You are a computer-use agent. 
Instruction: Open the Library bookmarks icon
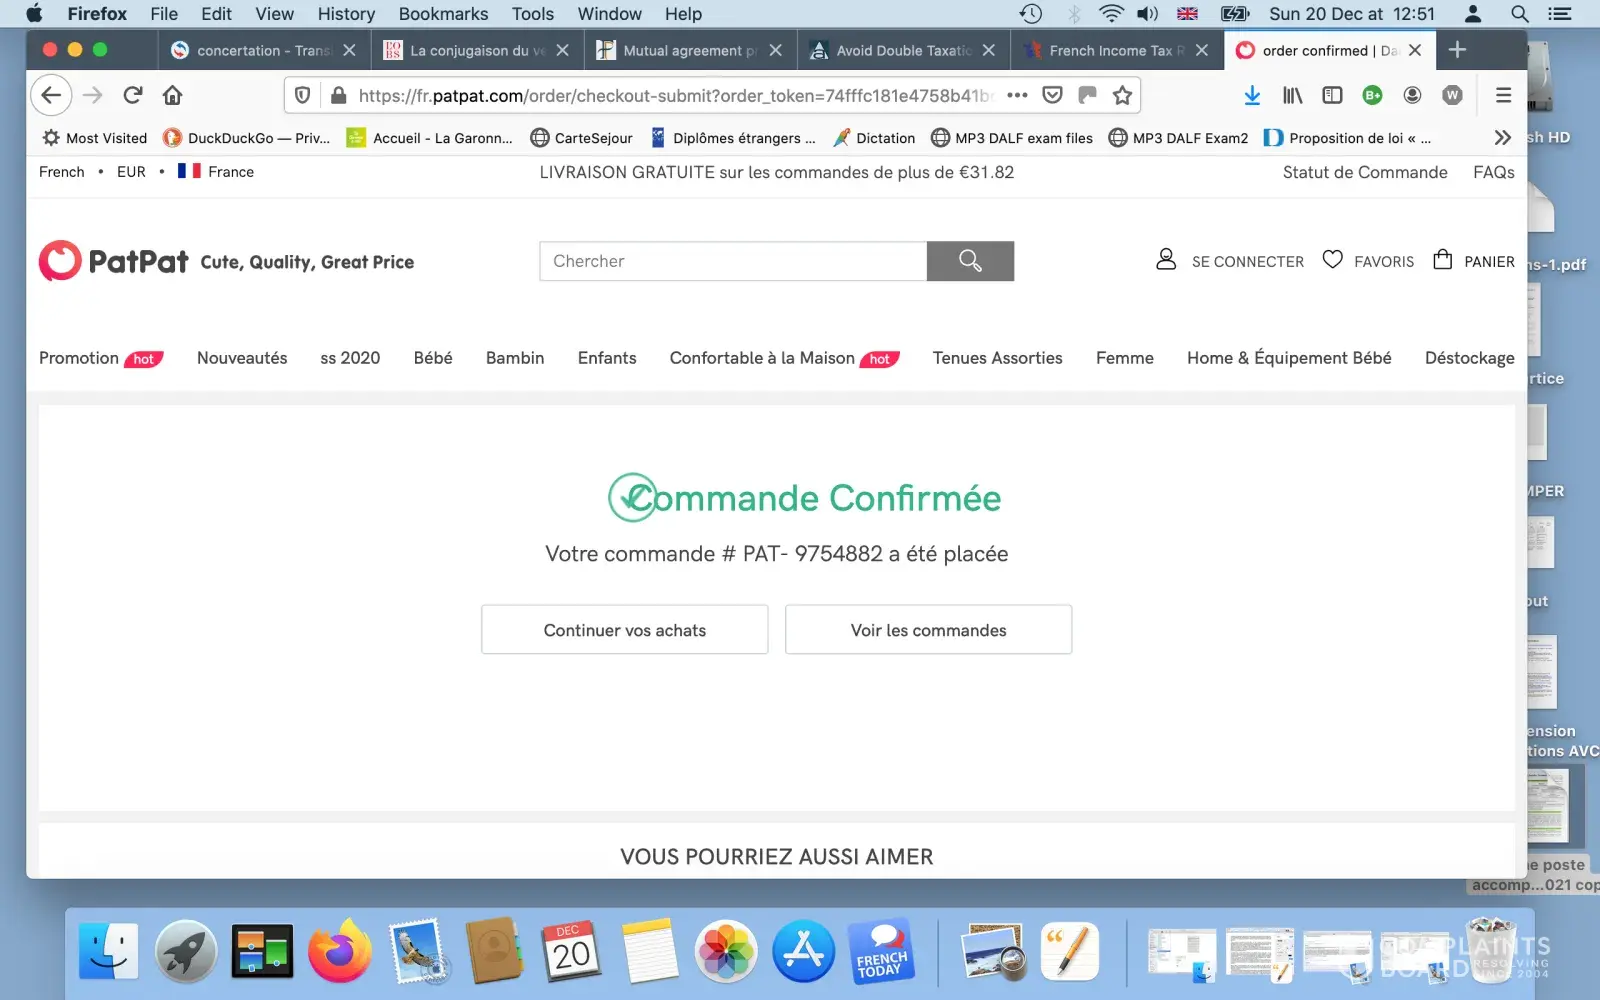coord(1292,95)
